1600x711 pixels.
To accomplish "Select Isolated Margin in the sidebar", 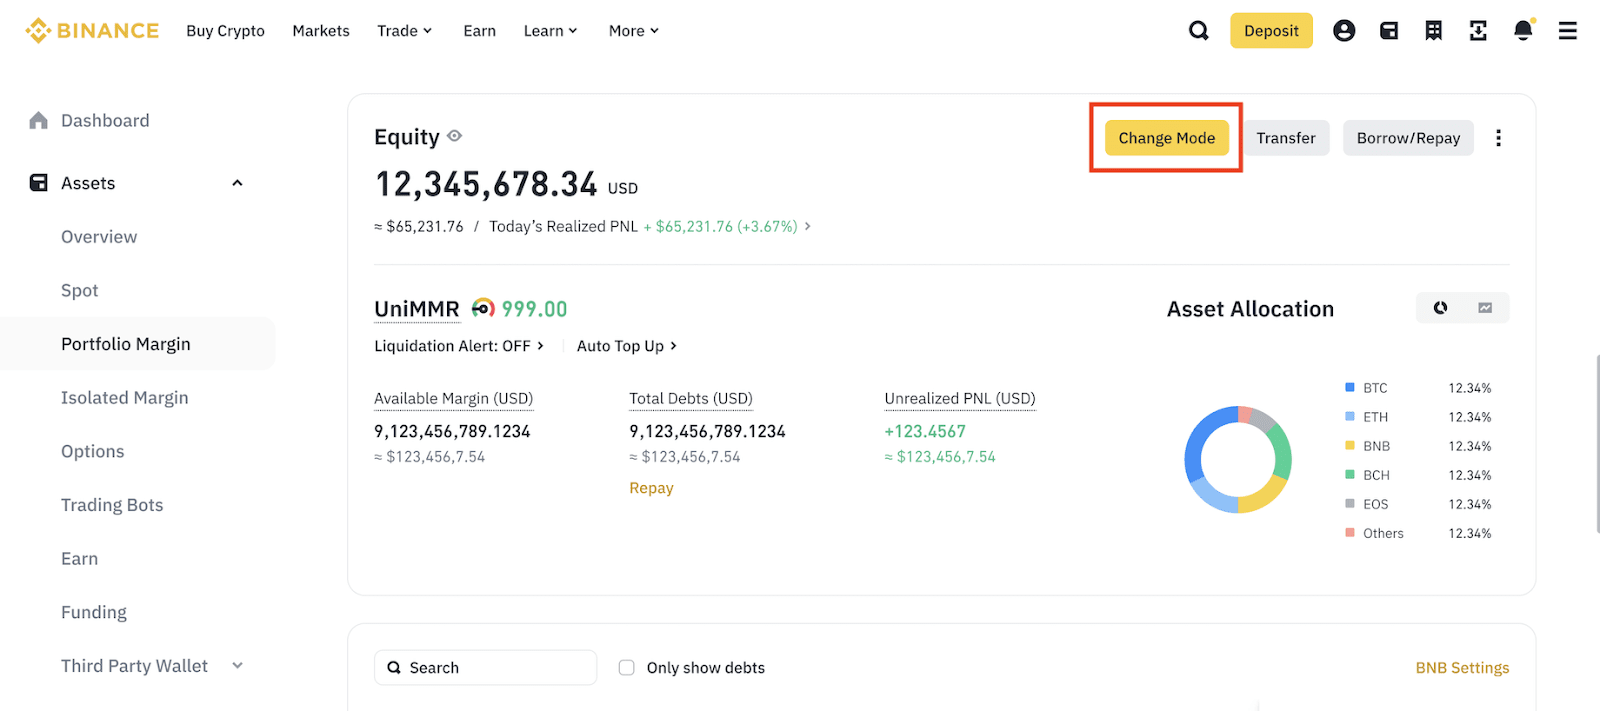I will 125,398.
